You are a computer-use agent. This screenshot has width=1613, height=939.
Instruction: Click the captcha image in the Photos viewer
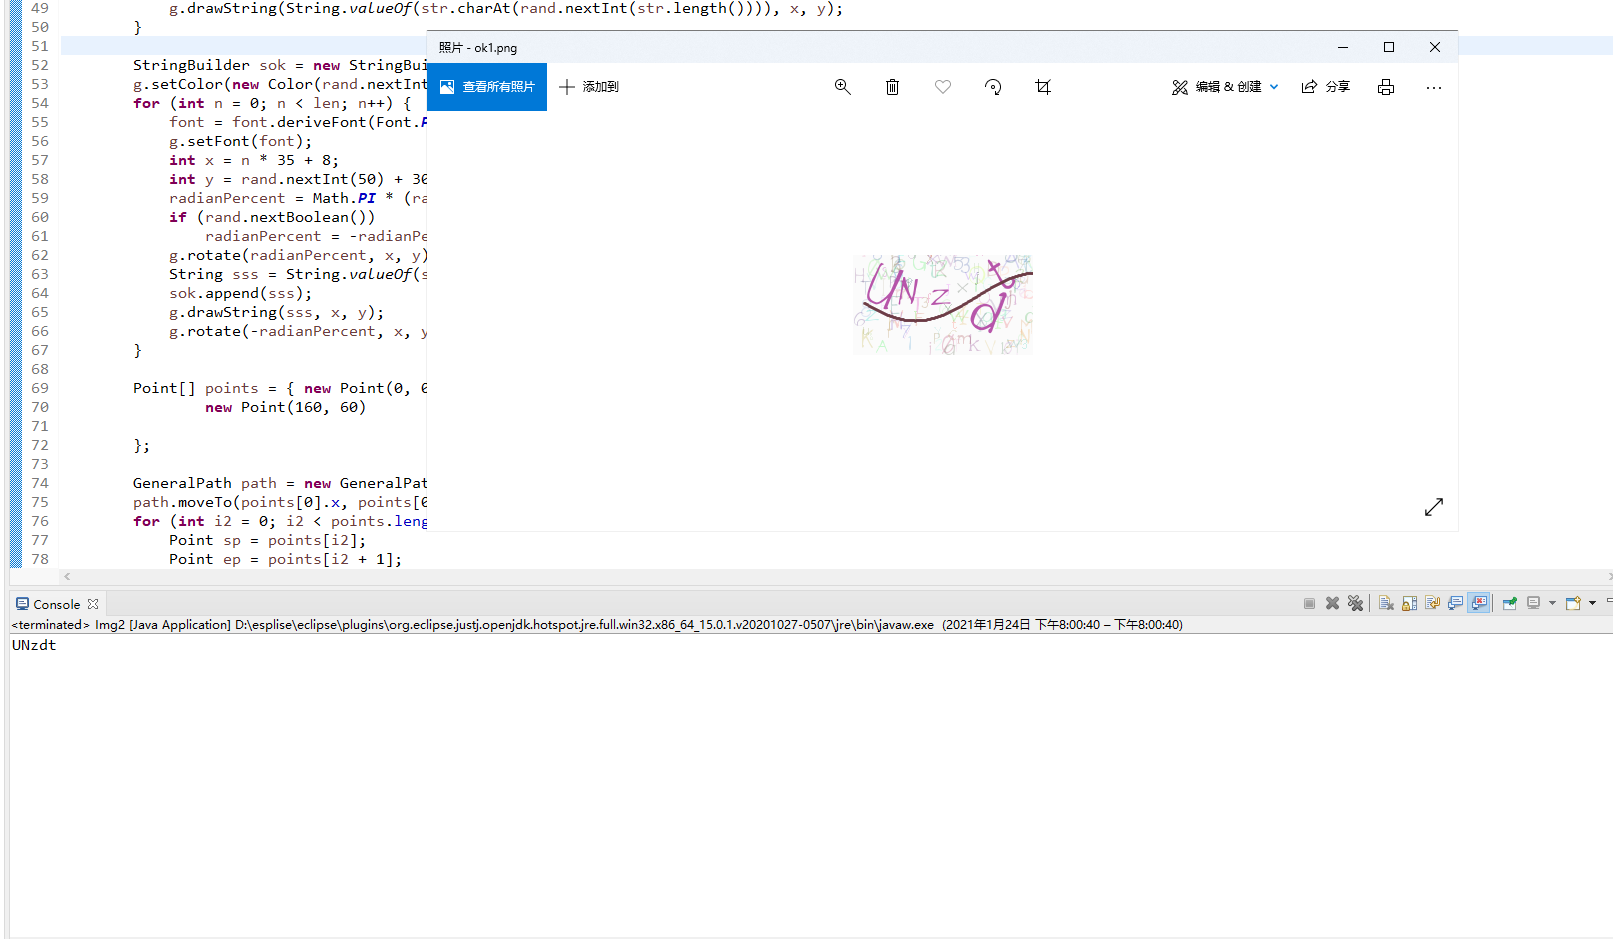tap(942, 304)
